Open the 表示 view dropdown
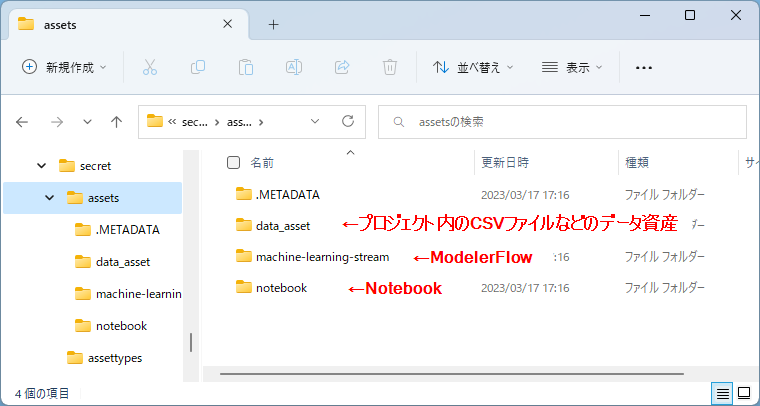This screenshot has height=406, width=760. 572,67
